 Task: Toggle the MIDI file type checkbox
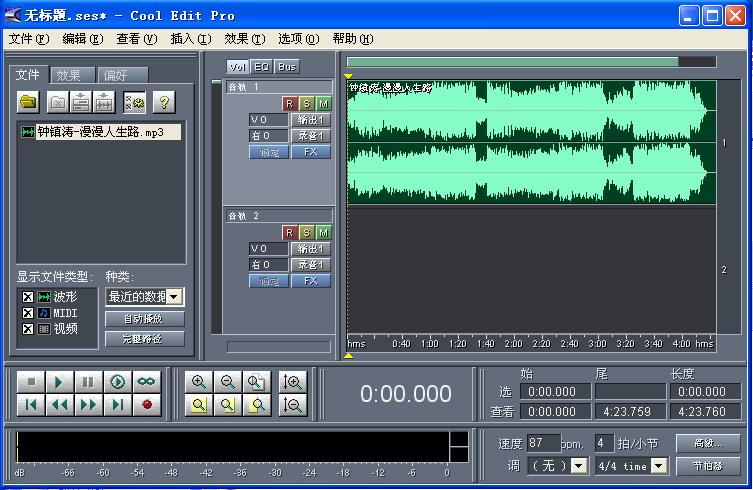[28, 313]
